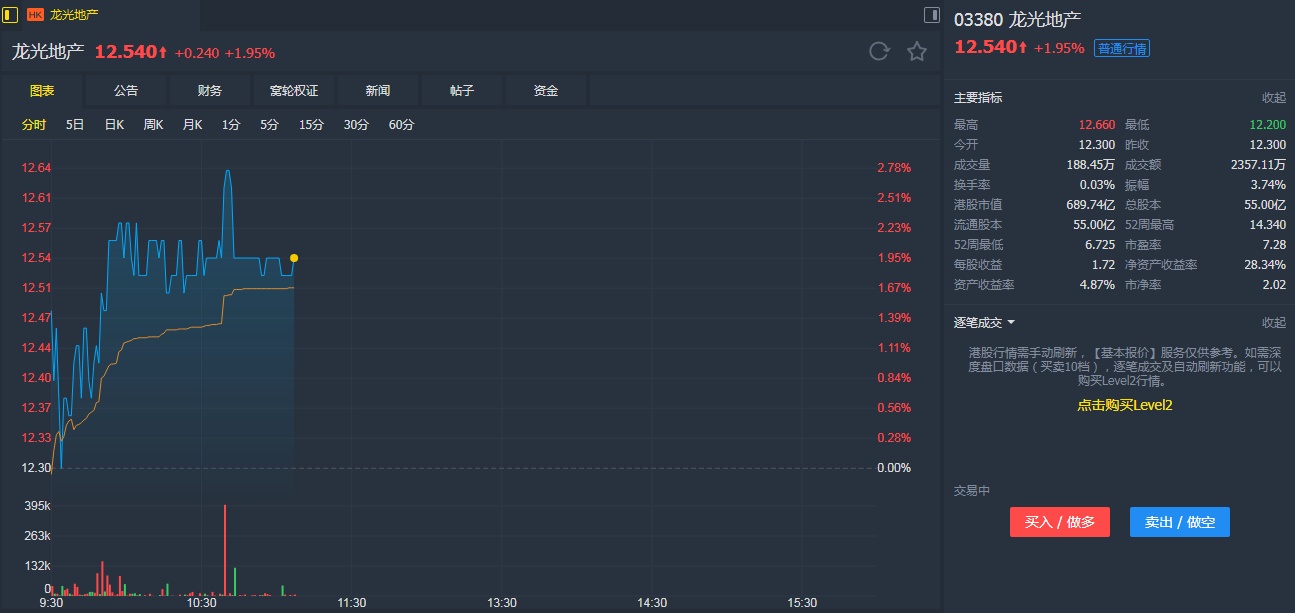
Task: Switch chart to 60分 interval
Action: point(401,125)
